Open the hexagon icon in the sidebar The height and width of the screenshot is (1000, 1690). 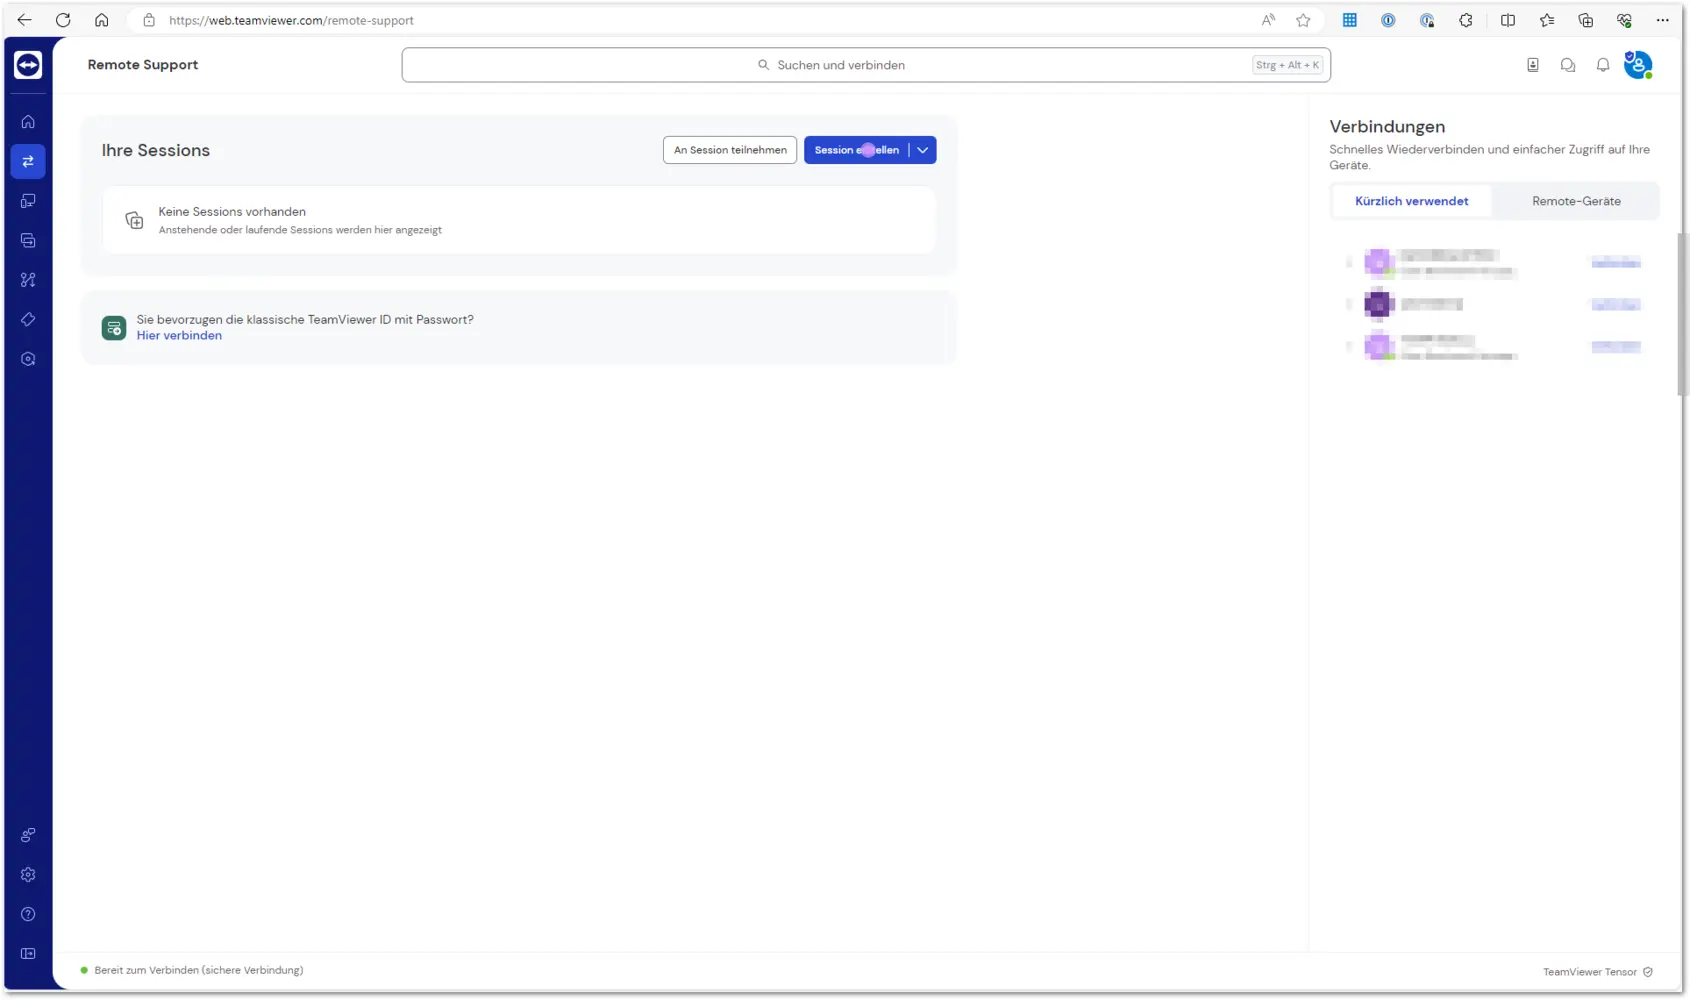pyautogui.click(x=28, y=359)
